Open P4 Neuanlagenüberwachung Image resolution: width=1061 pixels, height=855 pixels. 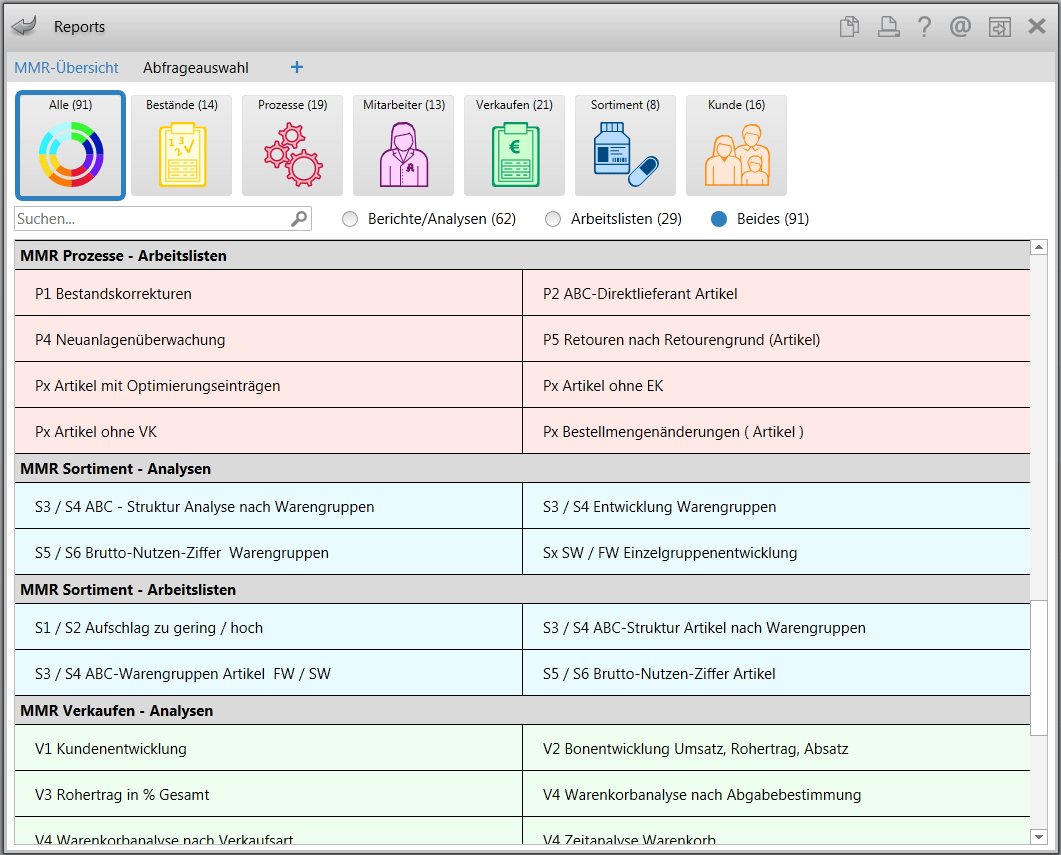pyautogui.click(x=268, y=340)
